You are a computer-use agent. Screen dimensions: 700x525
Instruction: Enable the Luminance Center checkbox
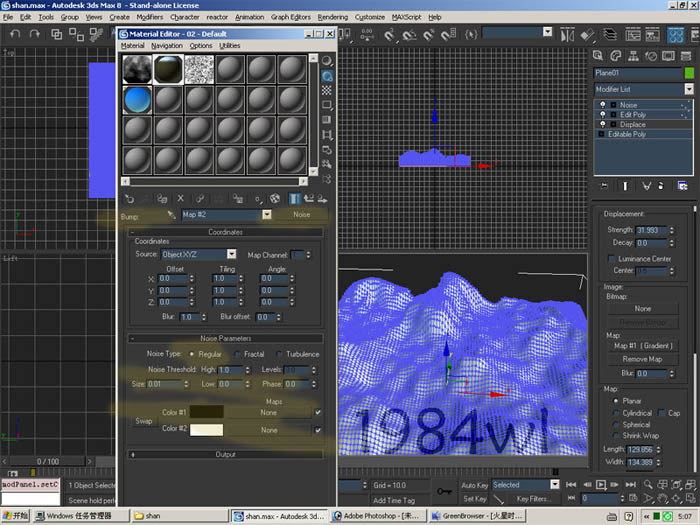tap(611, 259)
